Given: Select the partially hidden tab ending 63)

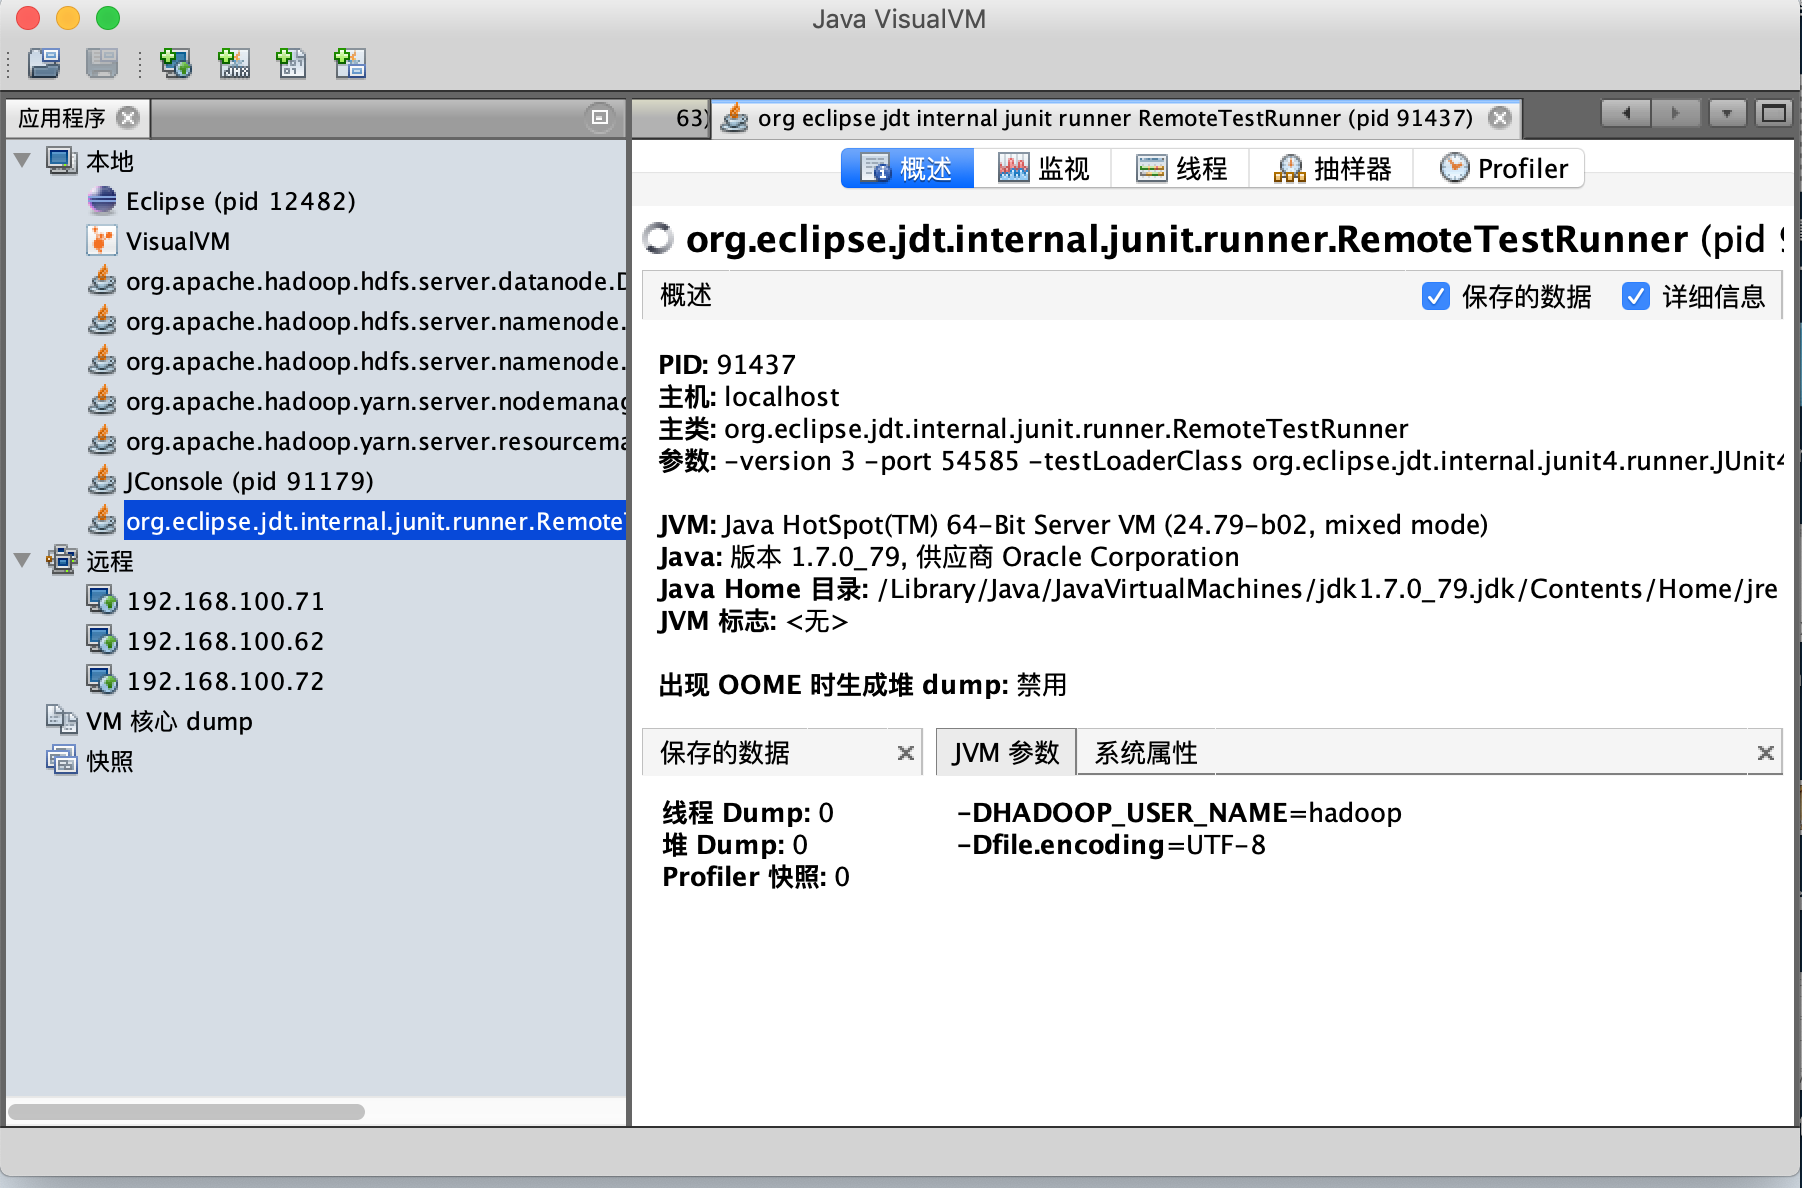Looking at the screenshot, I should click(672, 118).
